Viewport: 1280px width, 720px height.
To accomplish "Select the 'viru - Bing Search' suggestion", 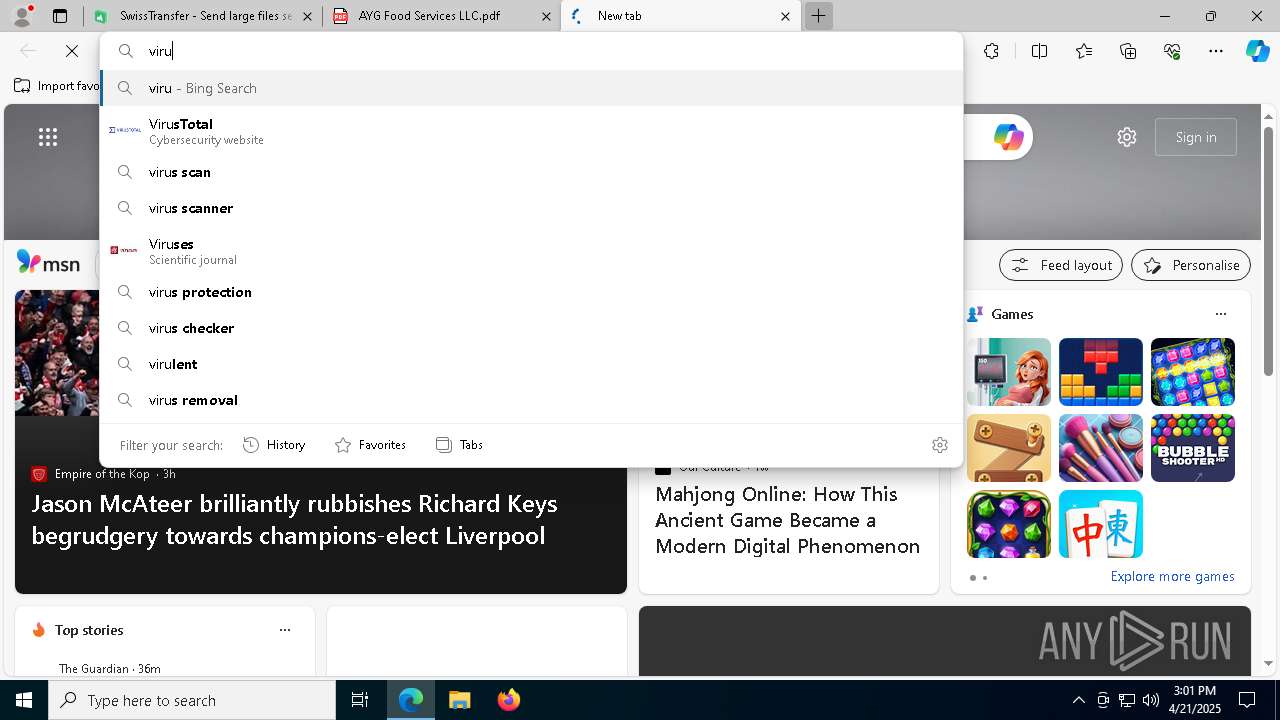I will 531,88.
